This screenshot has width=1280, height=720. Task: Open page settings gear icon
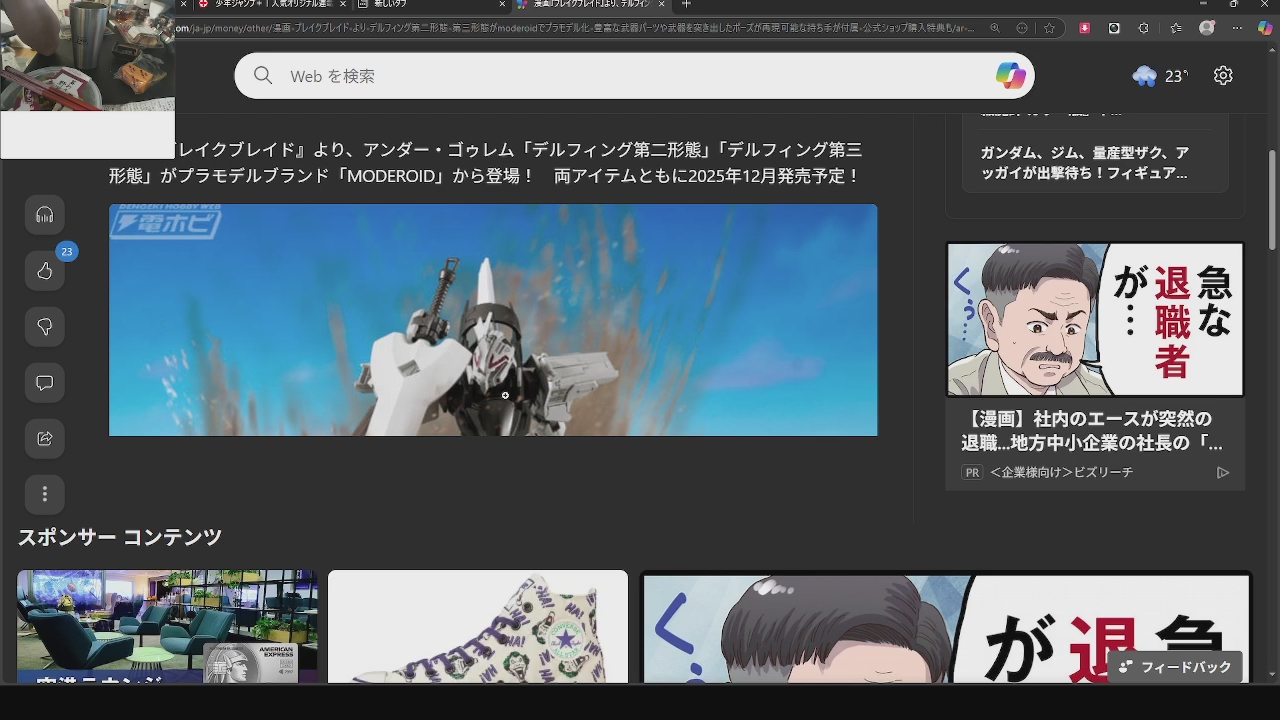point(1223,76)
